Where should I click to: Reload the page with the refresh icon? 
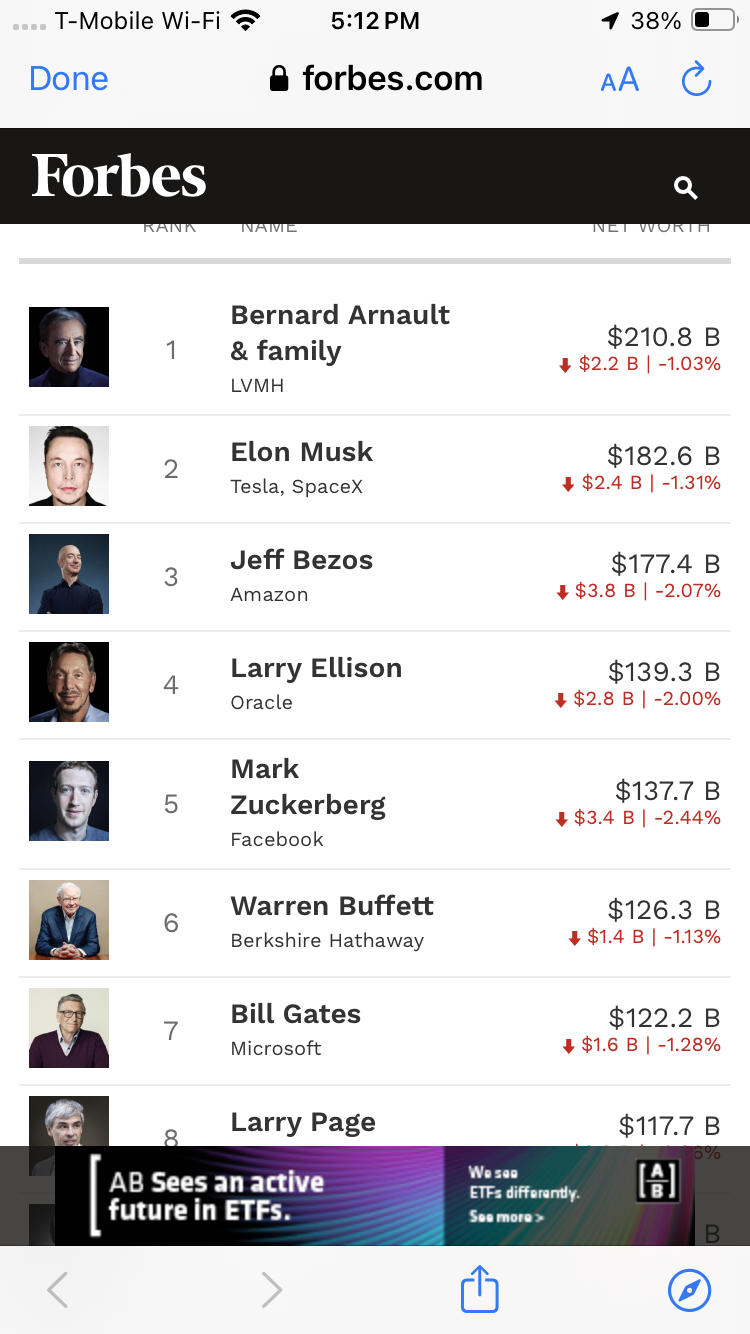point(696,80)
